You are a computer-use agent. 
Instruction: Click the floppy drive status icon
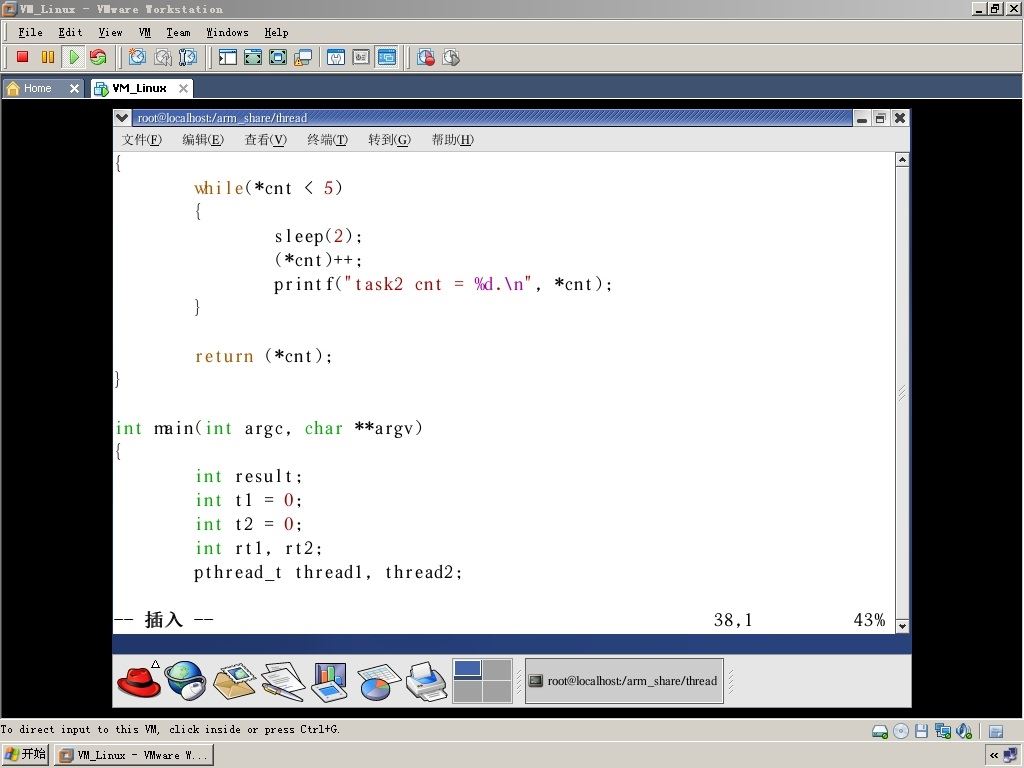pos(921,731)
